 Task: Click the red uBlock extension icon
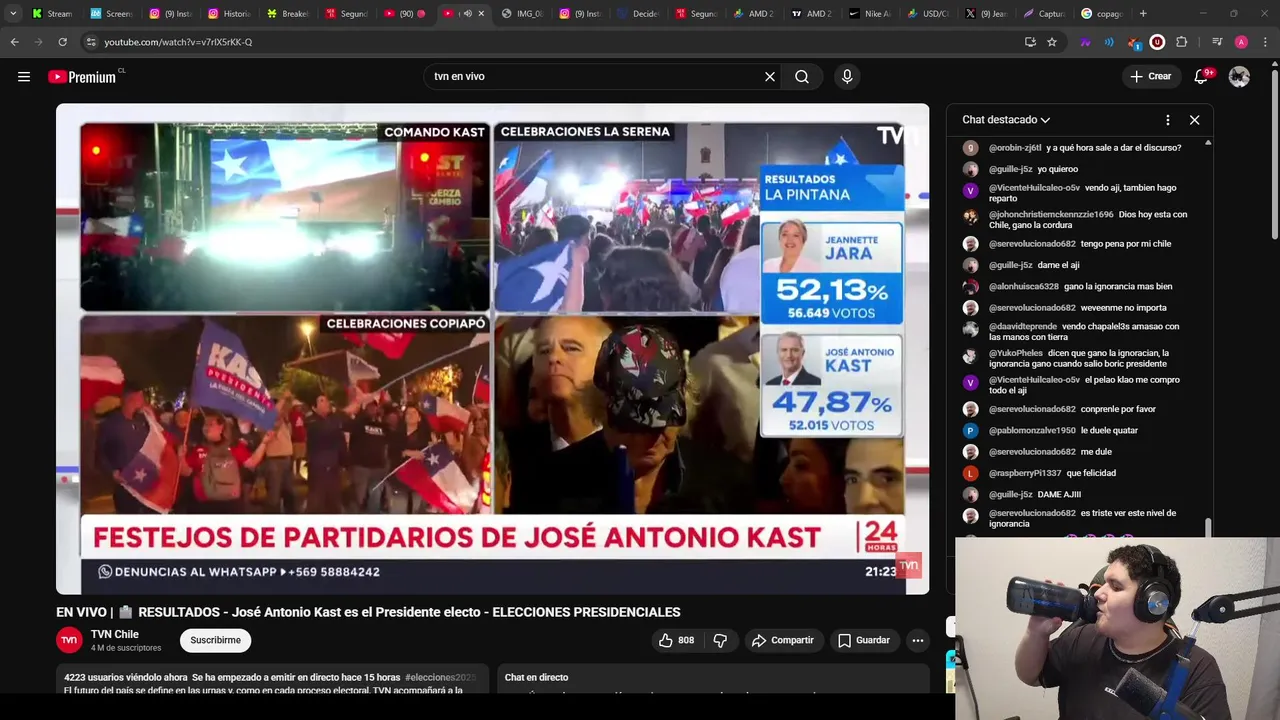[x=1157, y=42]
